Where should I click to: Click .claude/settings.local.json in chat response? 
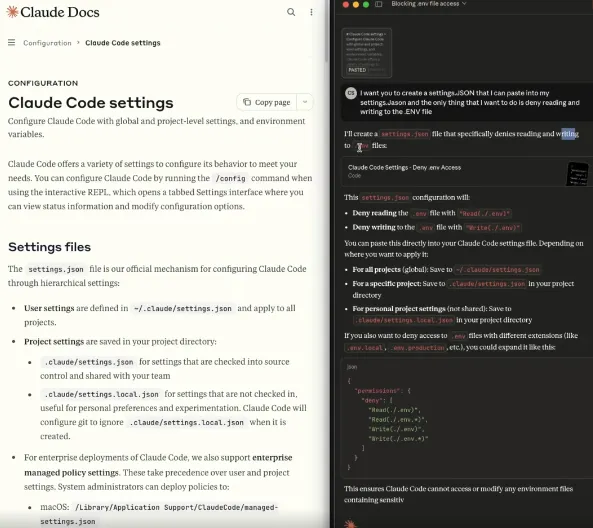(404, 320)
